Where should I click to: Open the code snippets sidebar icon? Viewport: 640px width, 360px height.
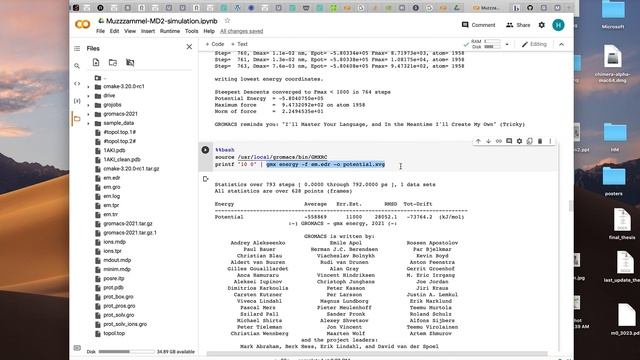coord(77,84)
